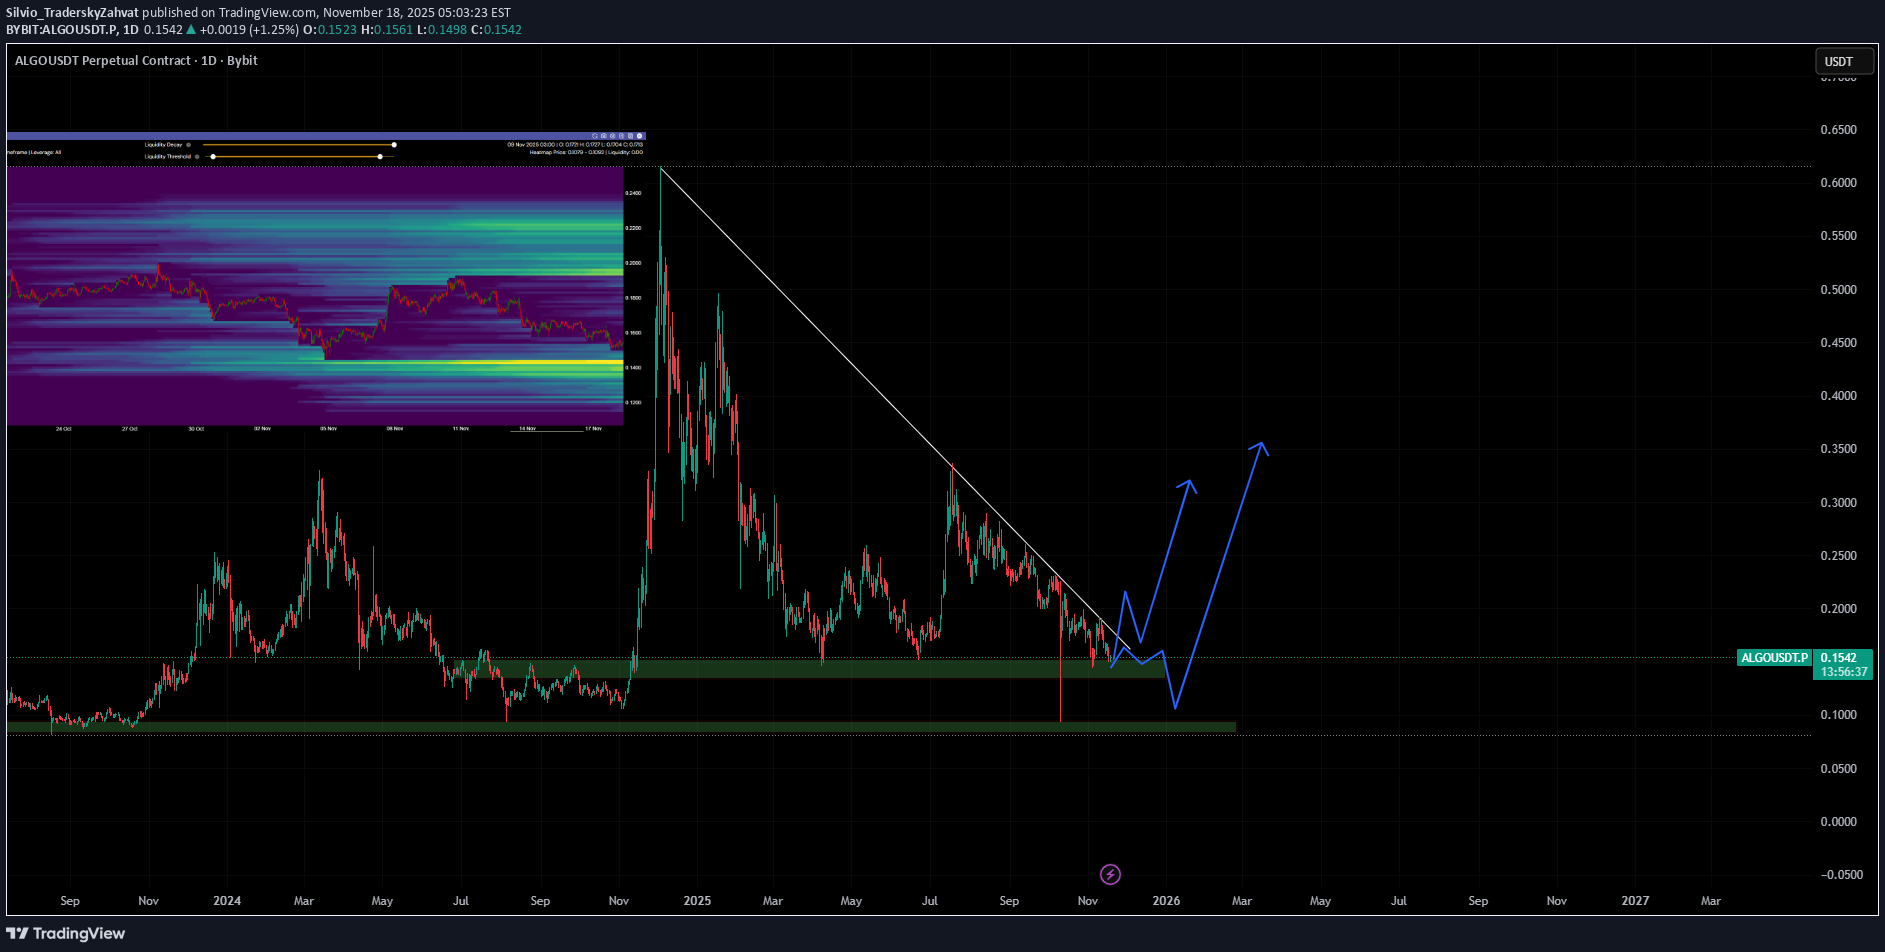Image resolution: width=1885 pixels, height=952 pixels.
Task: Click the refresh icon in heatmap header
Action: 595,136
